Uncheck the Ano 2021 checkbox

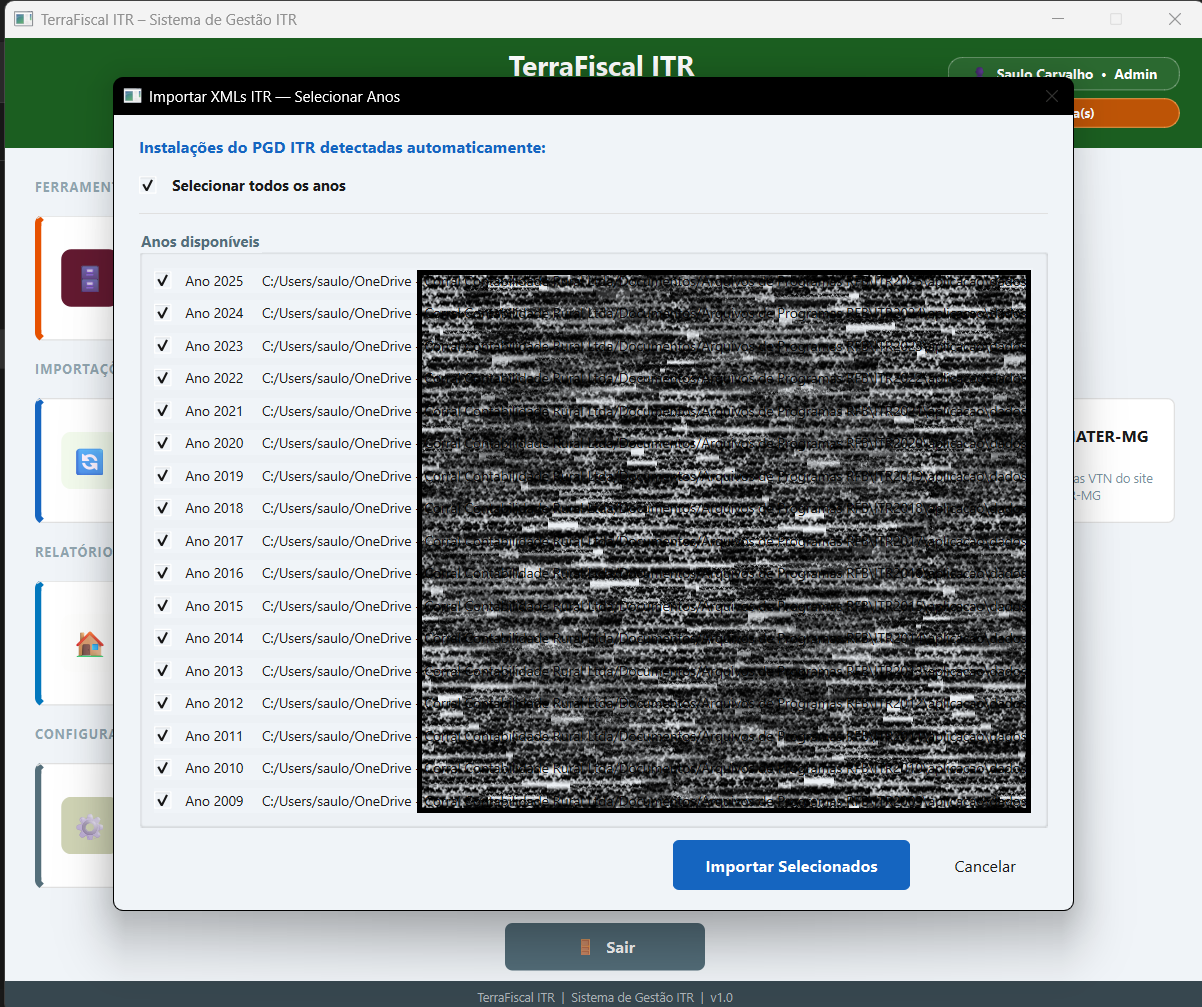click(x=163, y=411)
